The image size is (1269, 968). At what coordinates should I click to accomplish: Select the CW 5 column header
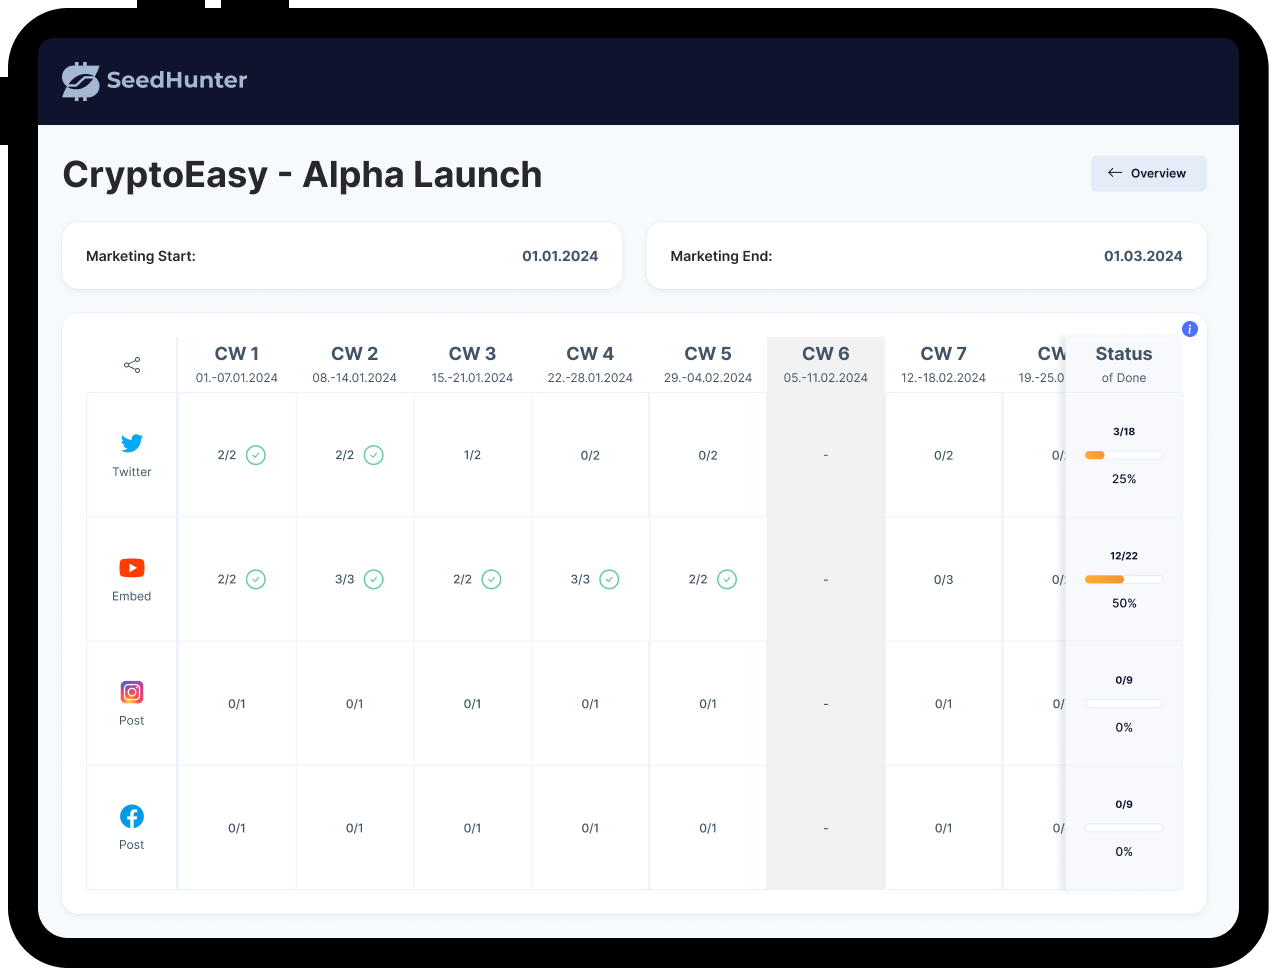(x=708, y=364)
